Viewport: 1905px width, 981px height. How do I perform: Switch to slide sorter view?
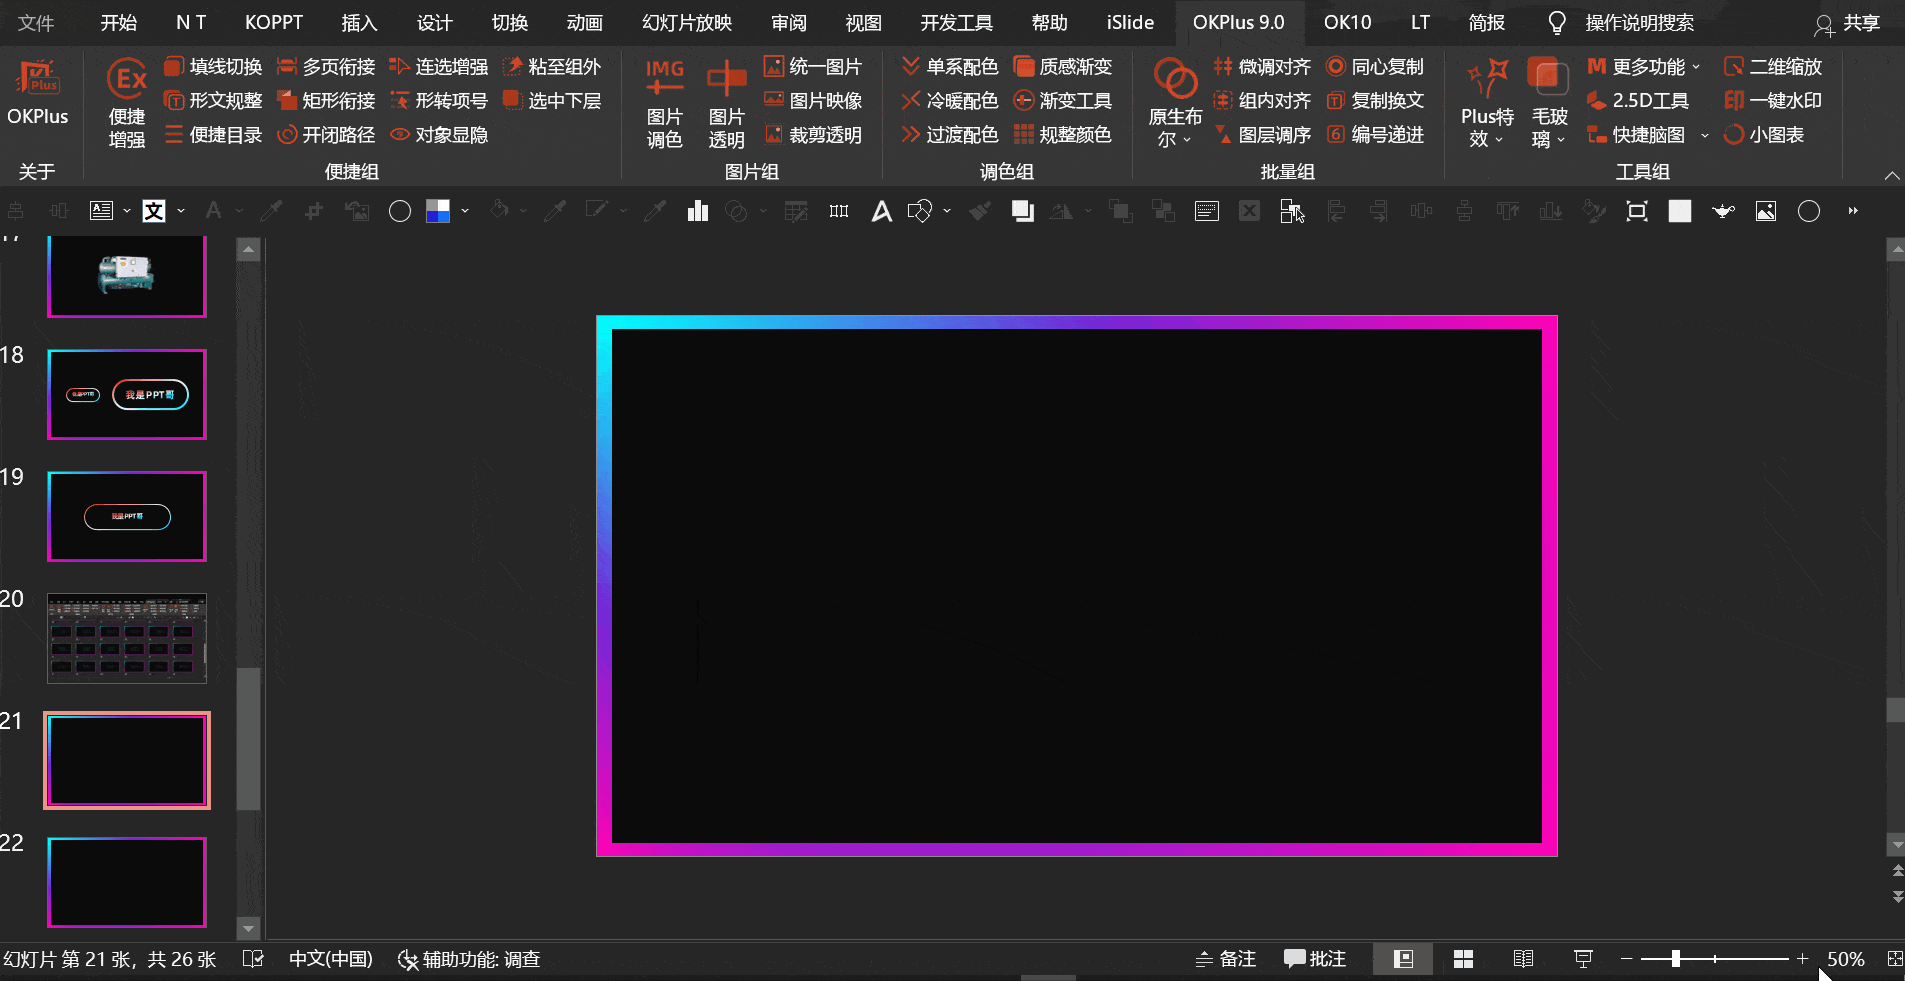1463,959
